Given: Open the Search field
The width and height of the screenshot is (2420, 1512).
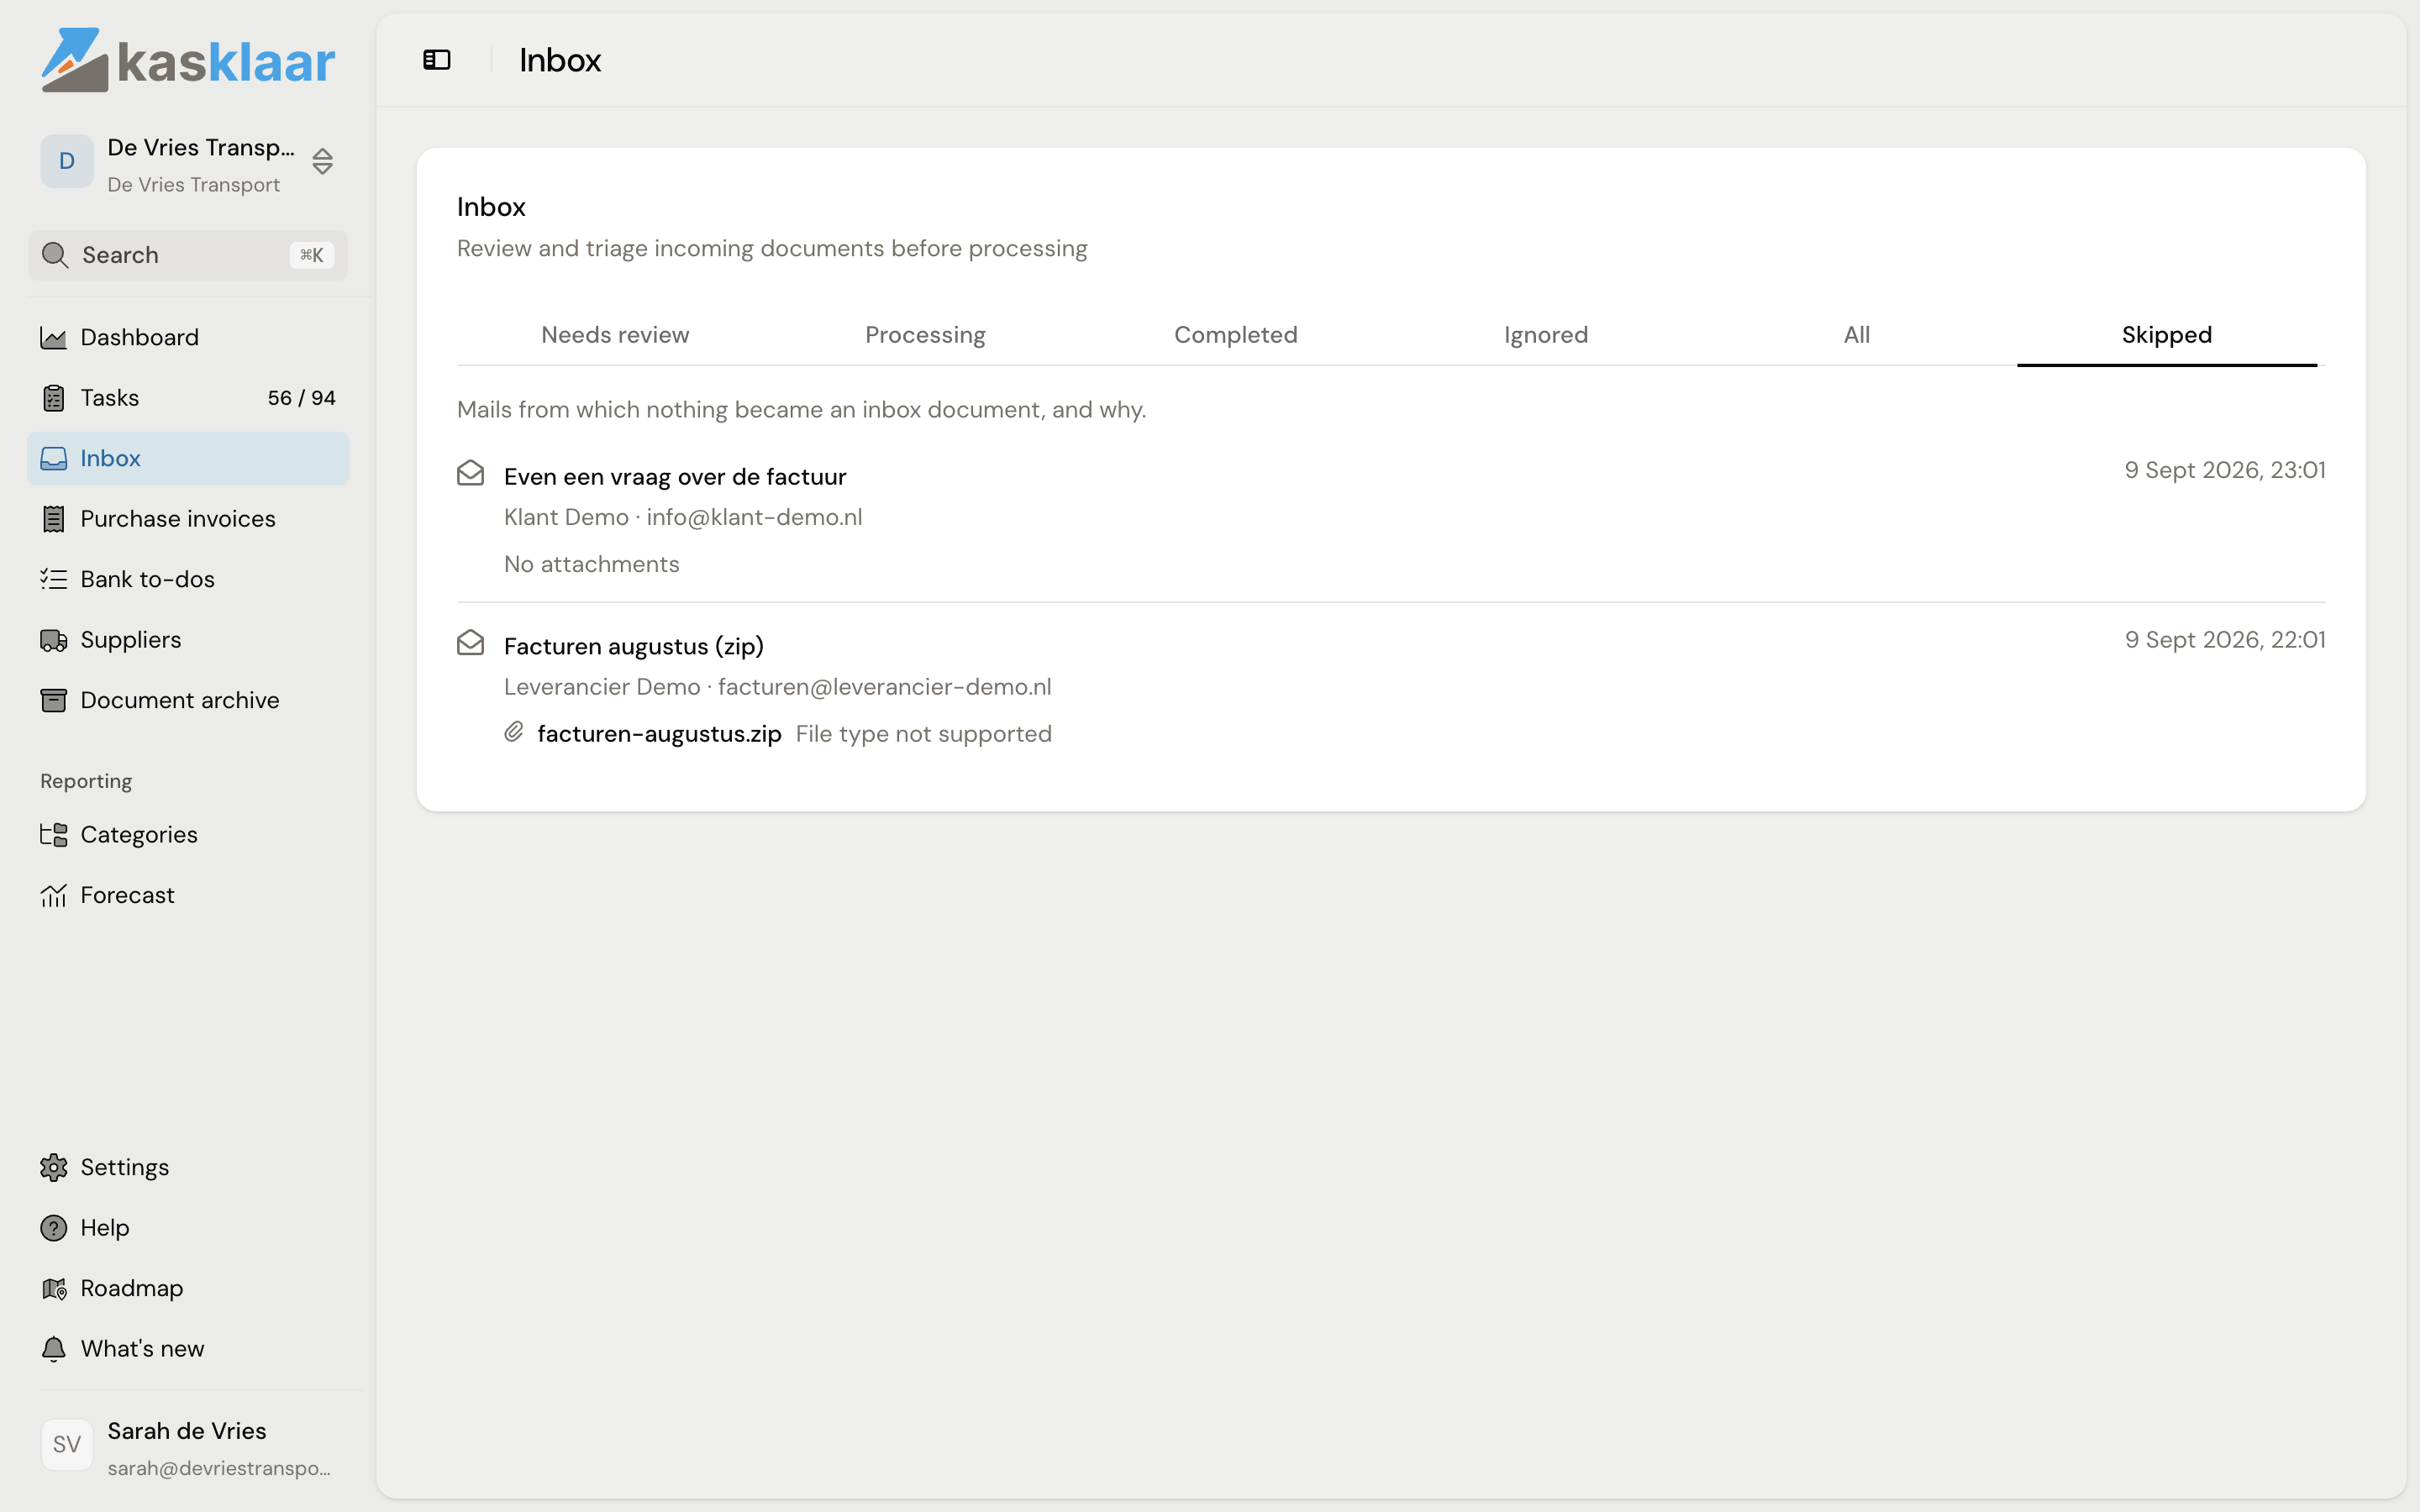Looking at the screenshot, I should pyautogui.click(x=188, y=255).
